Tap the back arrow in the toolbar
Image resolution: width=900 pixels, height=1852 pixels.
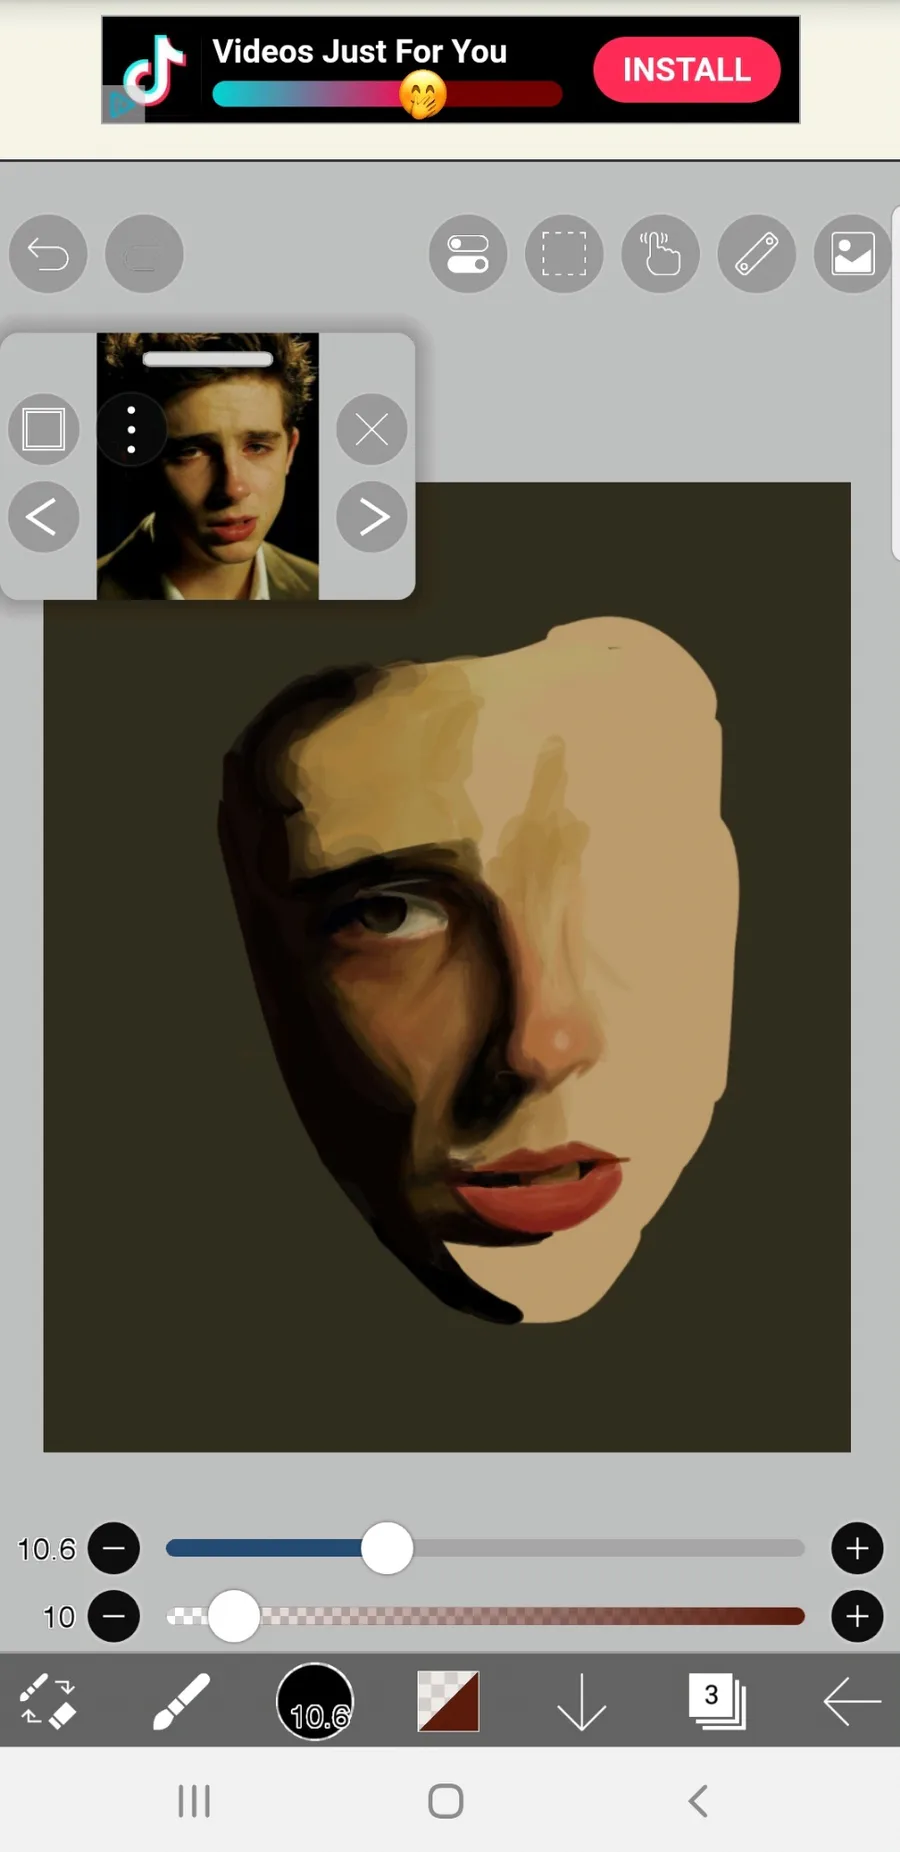coord(852,1702)
